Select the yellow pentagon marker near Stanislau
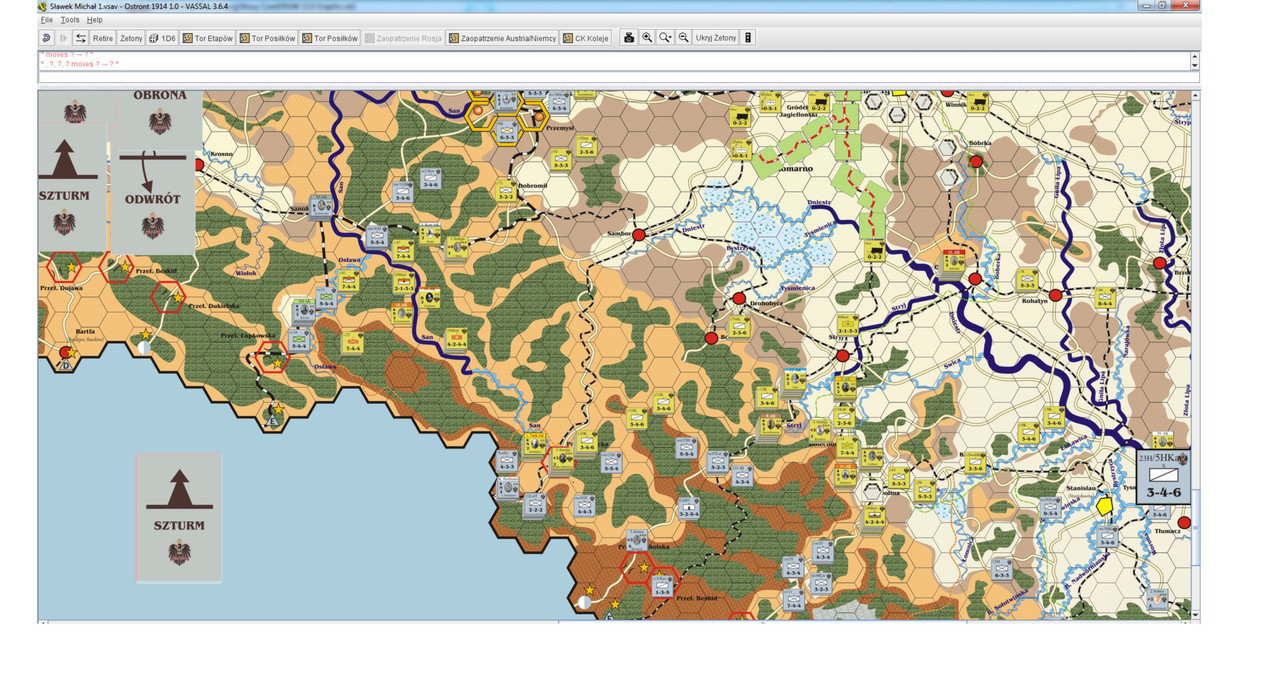This screenshot has height=693, width=1280. click(x=1105, y=506)
